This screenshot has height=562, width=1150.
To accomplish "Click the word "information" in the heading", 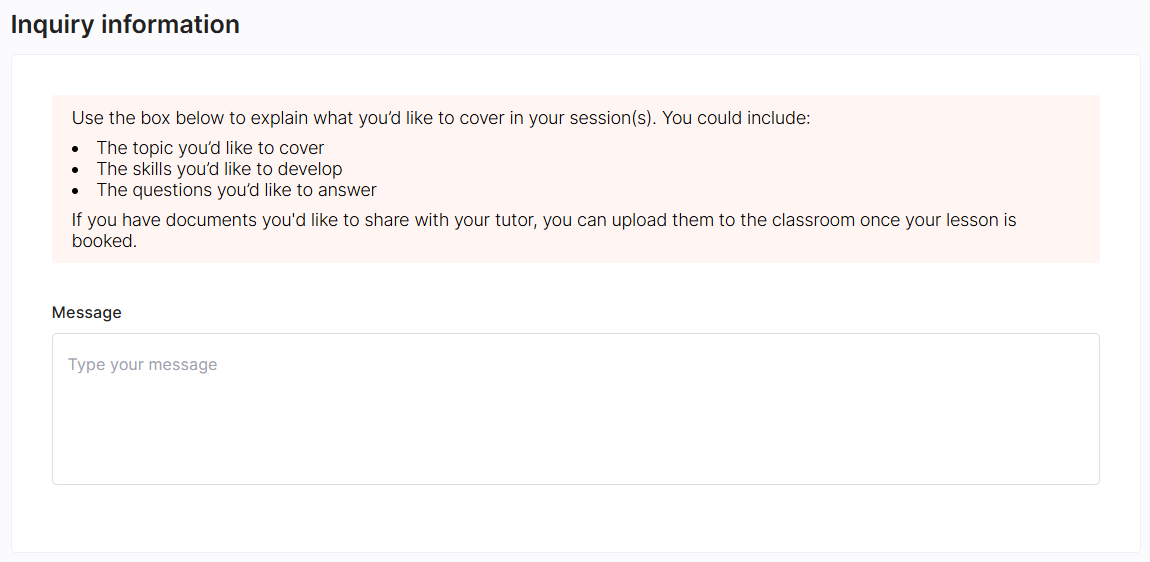I will point(171,25).
